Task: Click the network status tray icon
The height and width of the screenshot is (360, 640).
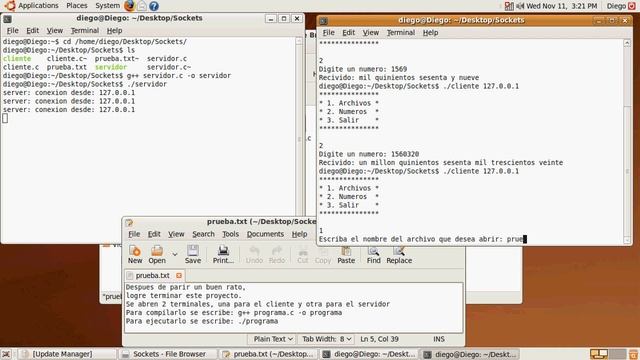Action: pos(509,6)
